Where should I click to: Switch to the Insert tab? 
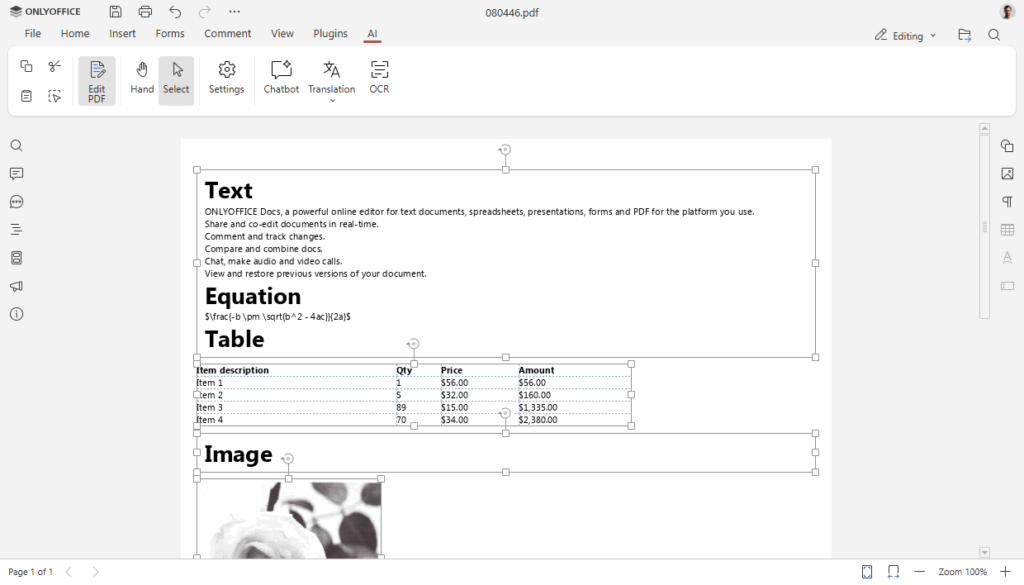point(122,33)
